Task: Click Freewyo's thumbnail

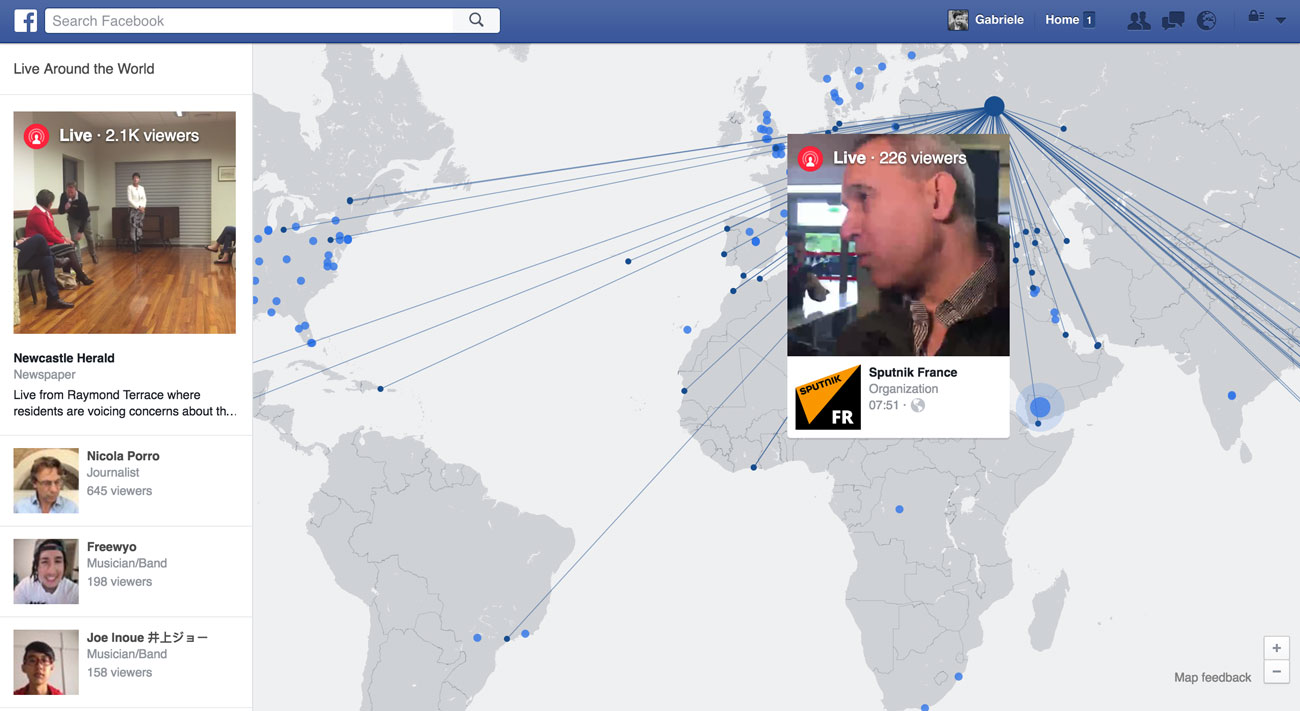Action: click(x=46, y=572)
